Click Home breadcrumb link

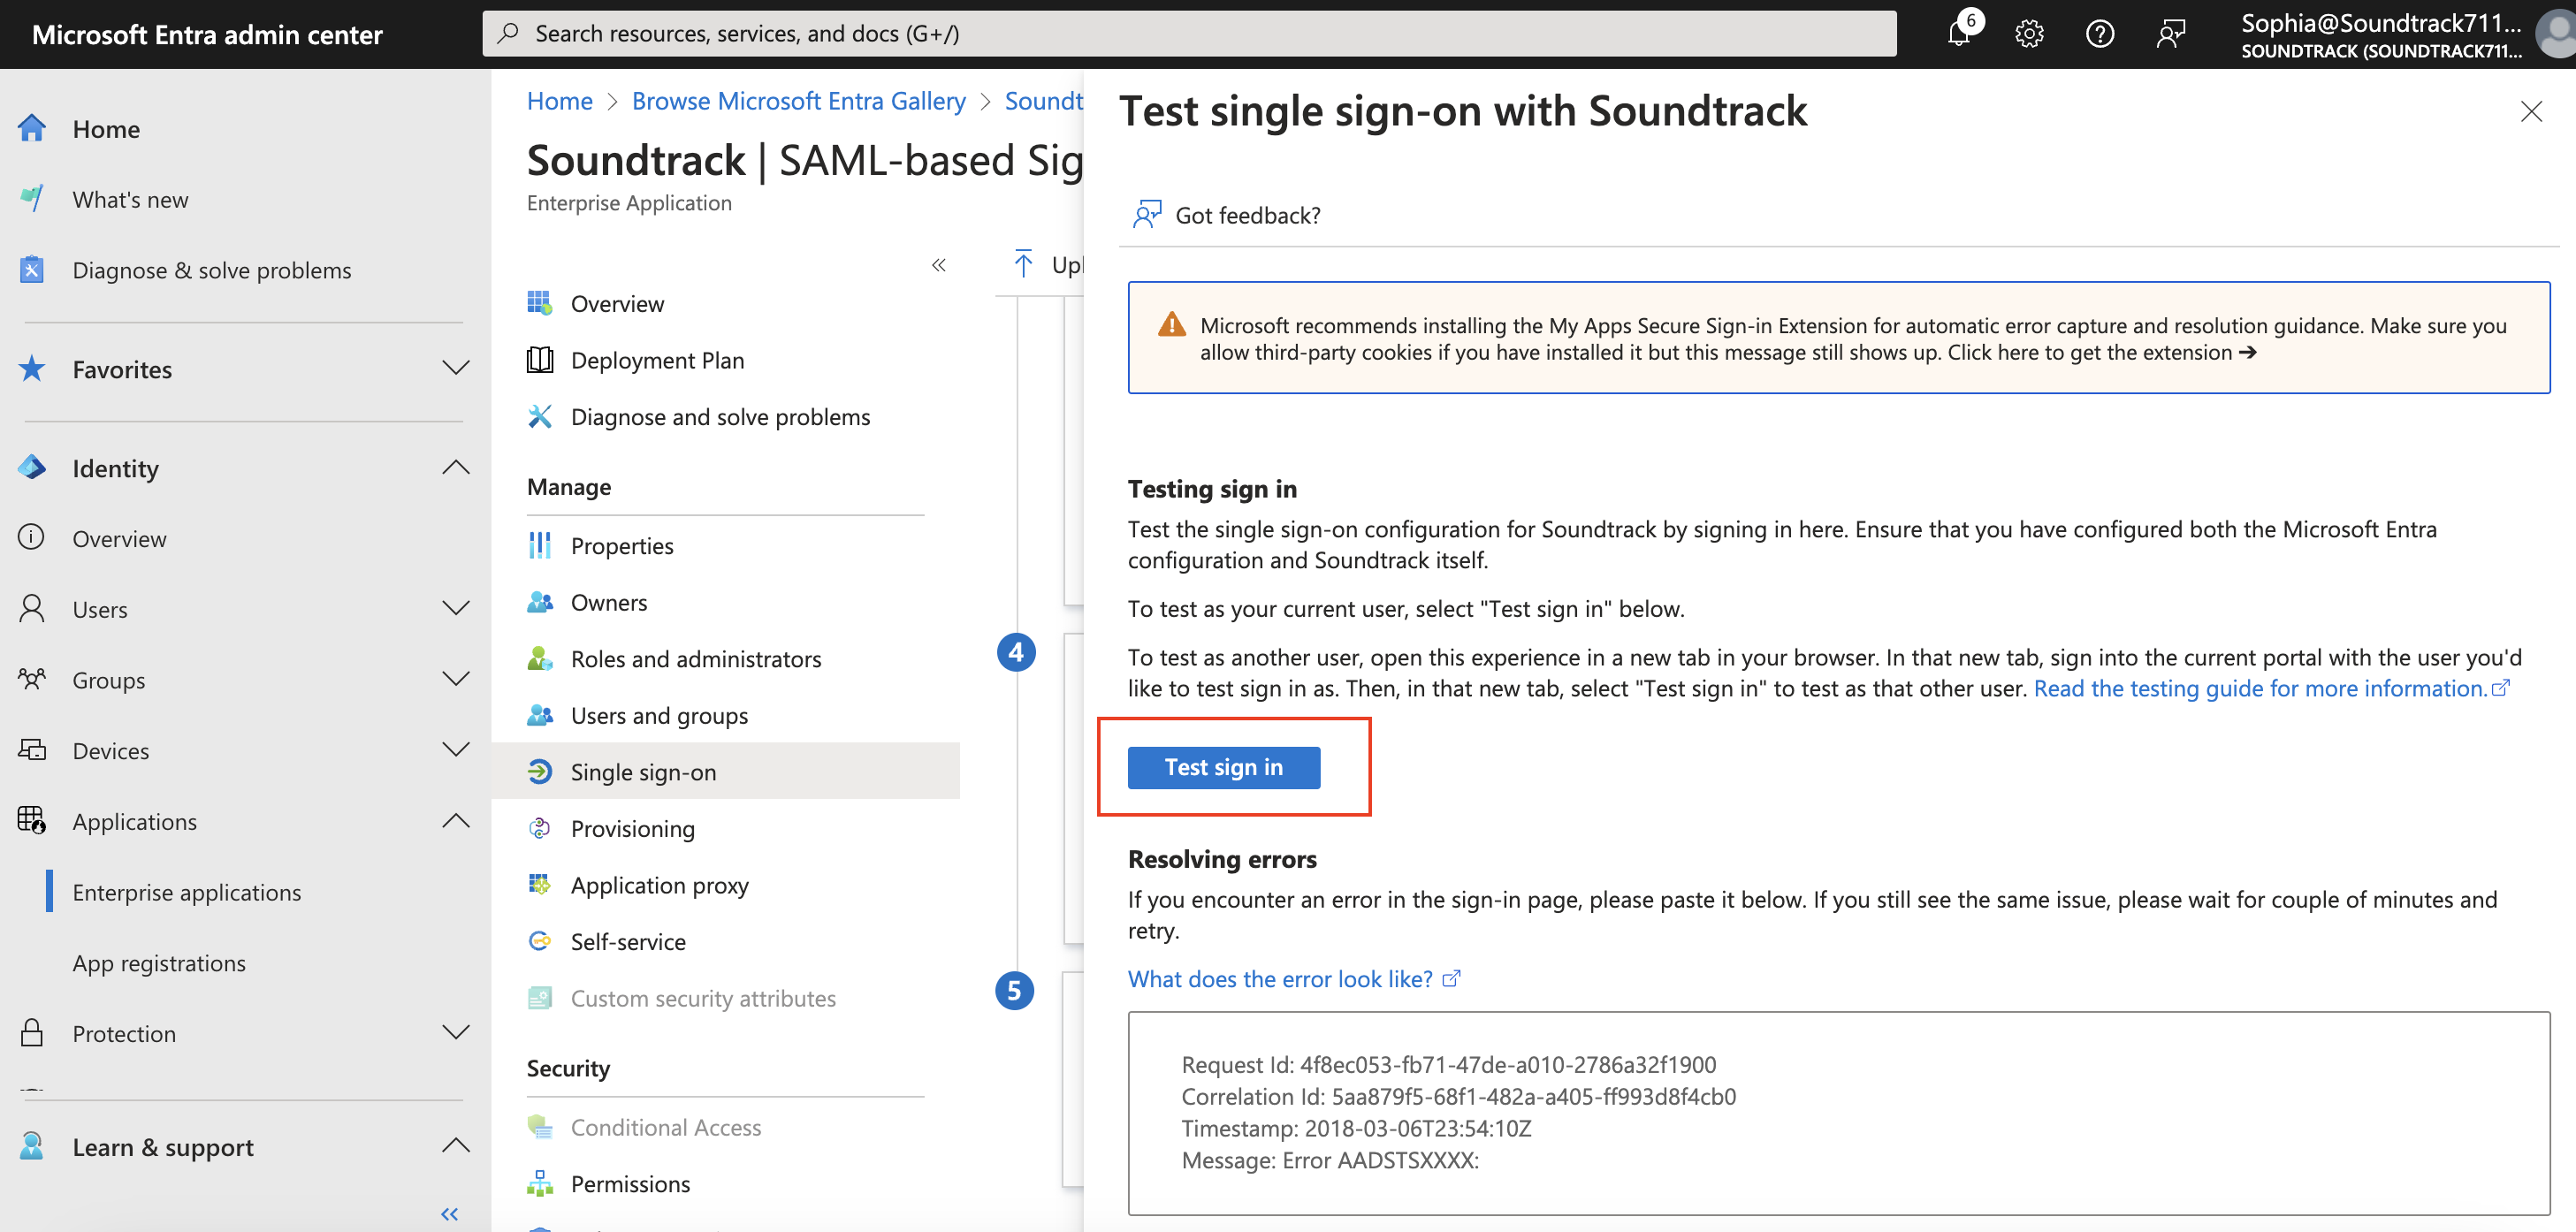tap(559, 101)
